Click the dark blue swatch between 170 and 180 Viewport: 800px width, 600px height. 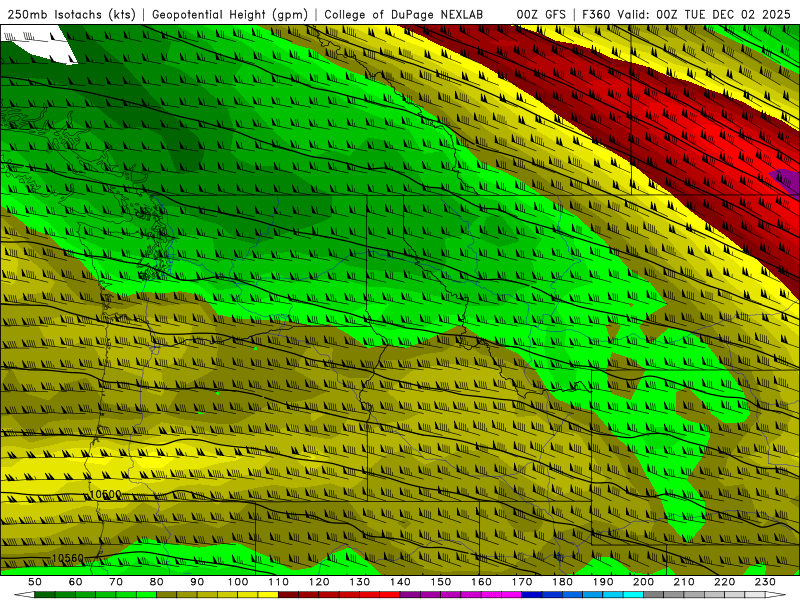pyautogui.click(x=532, y=595)
